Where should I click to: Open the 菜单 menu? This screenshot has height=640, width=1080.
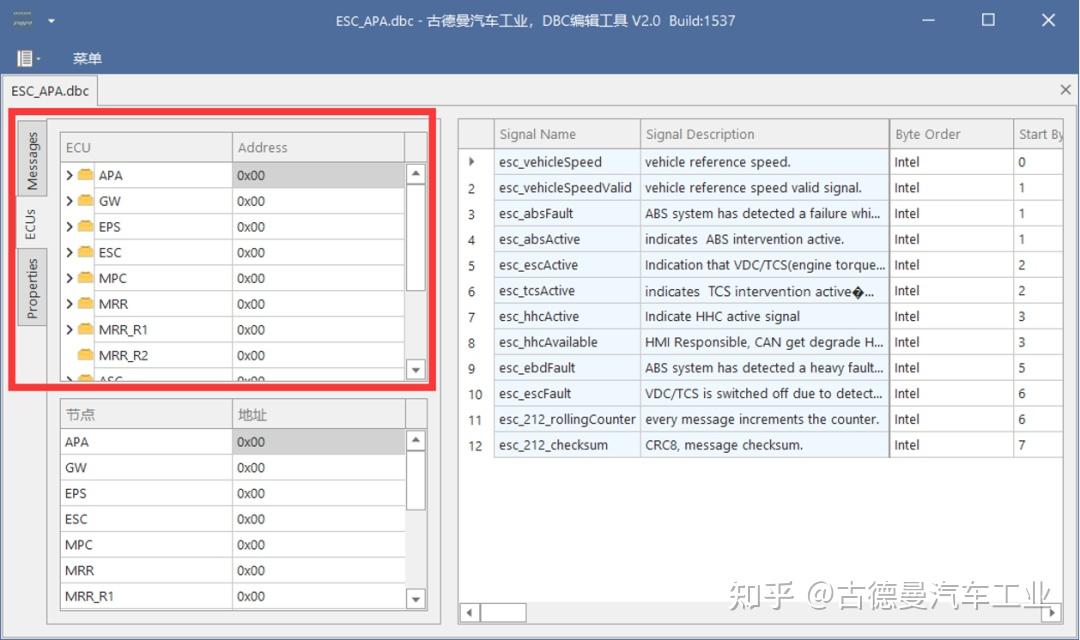coord(87,58)
